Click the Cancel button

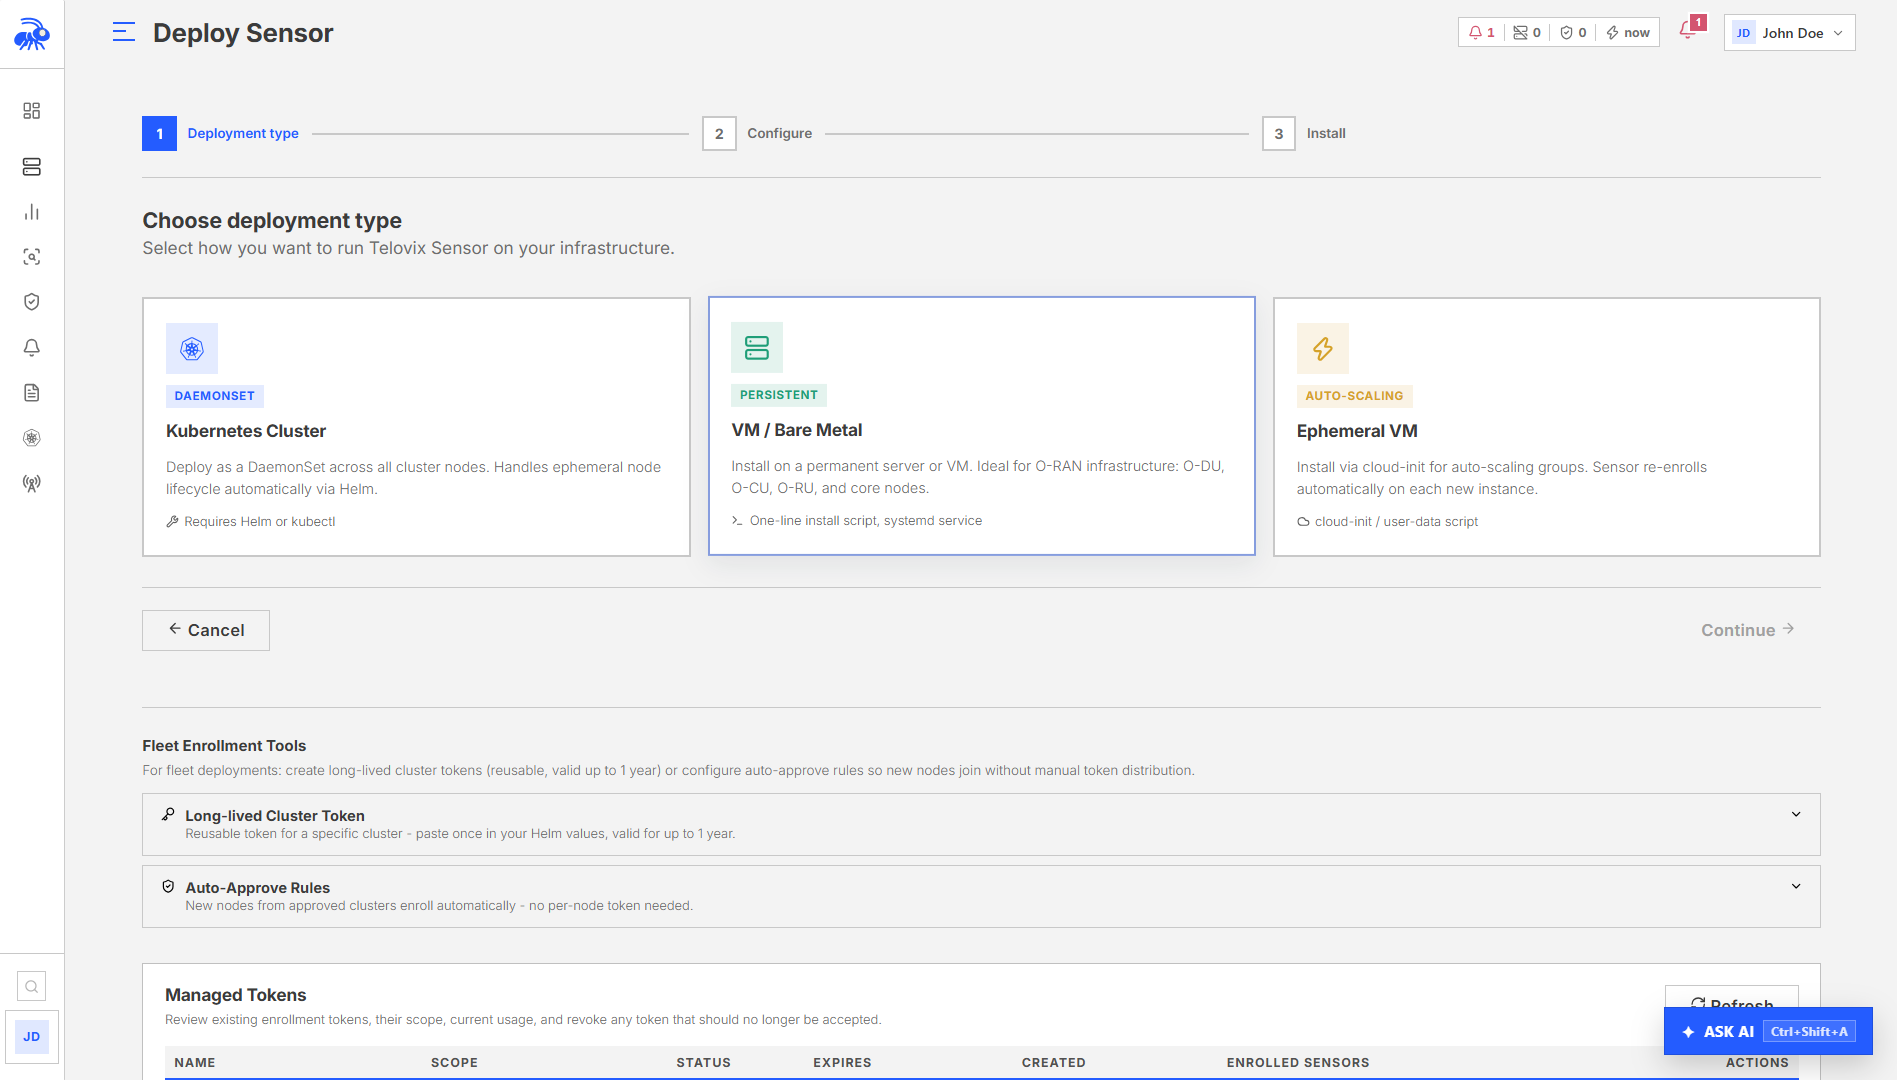pyautogui.click(x=206, y=631)
